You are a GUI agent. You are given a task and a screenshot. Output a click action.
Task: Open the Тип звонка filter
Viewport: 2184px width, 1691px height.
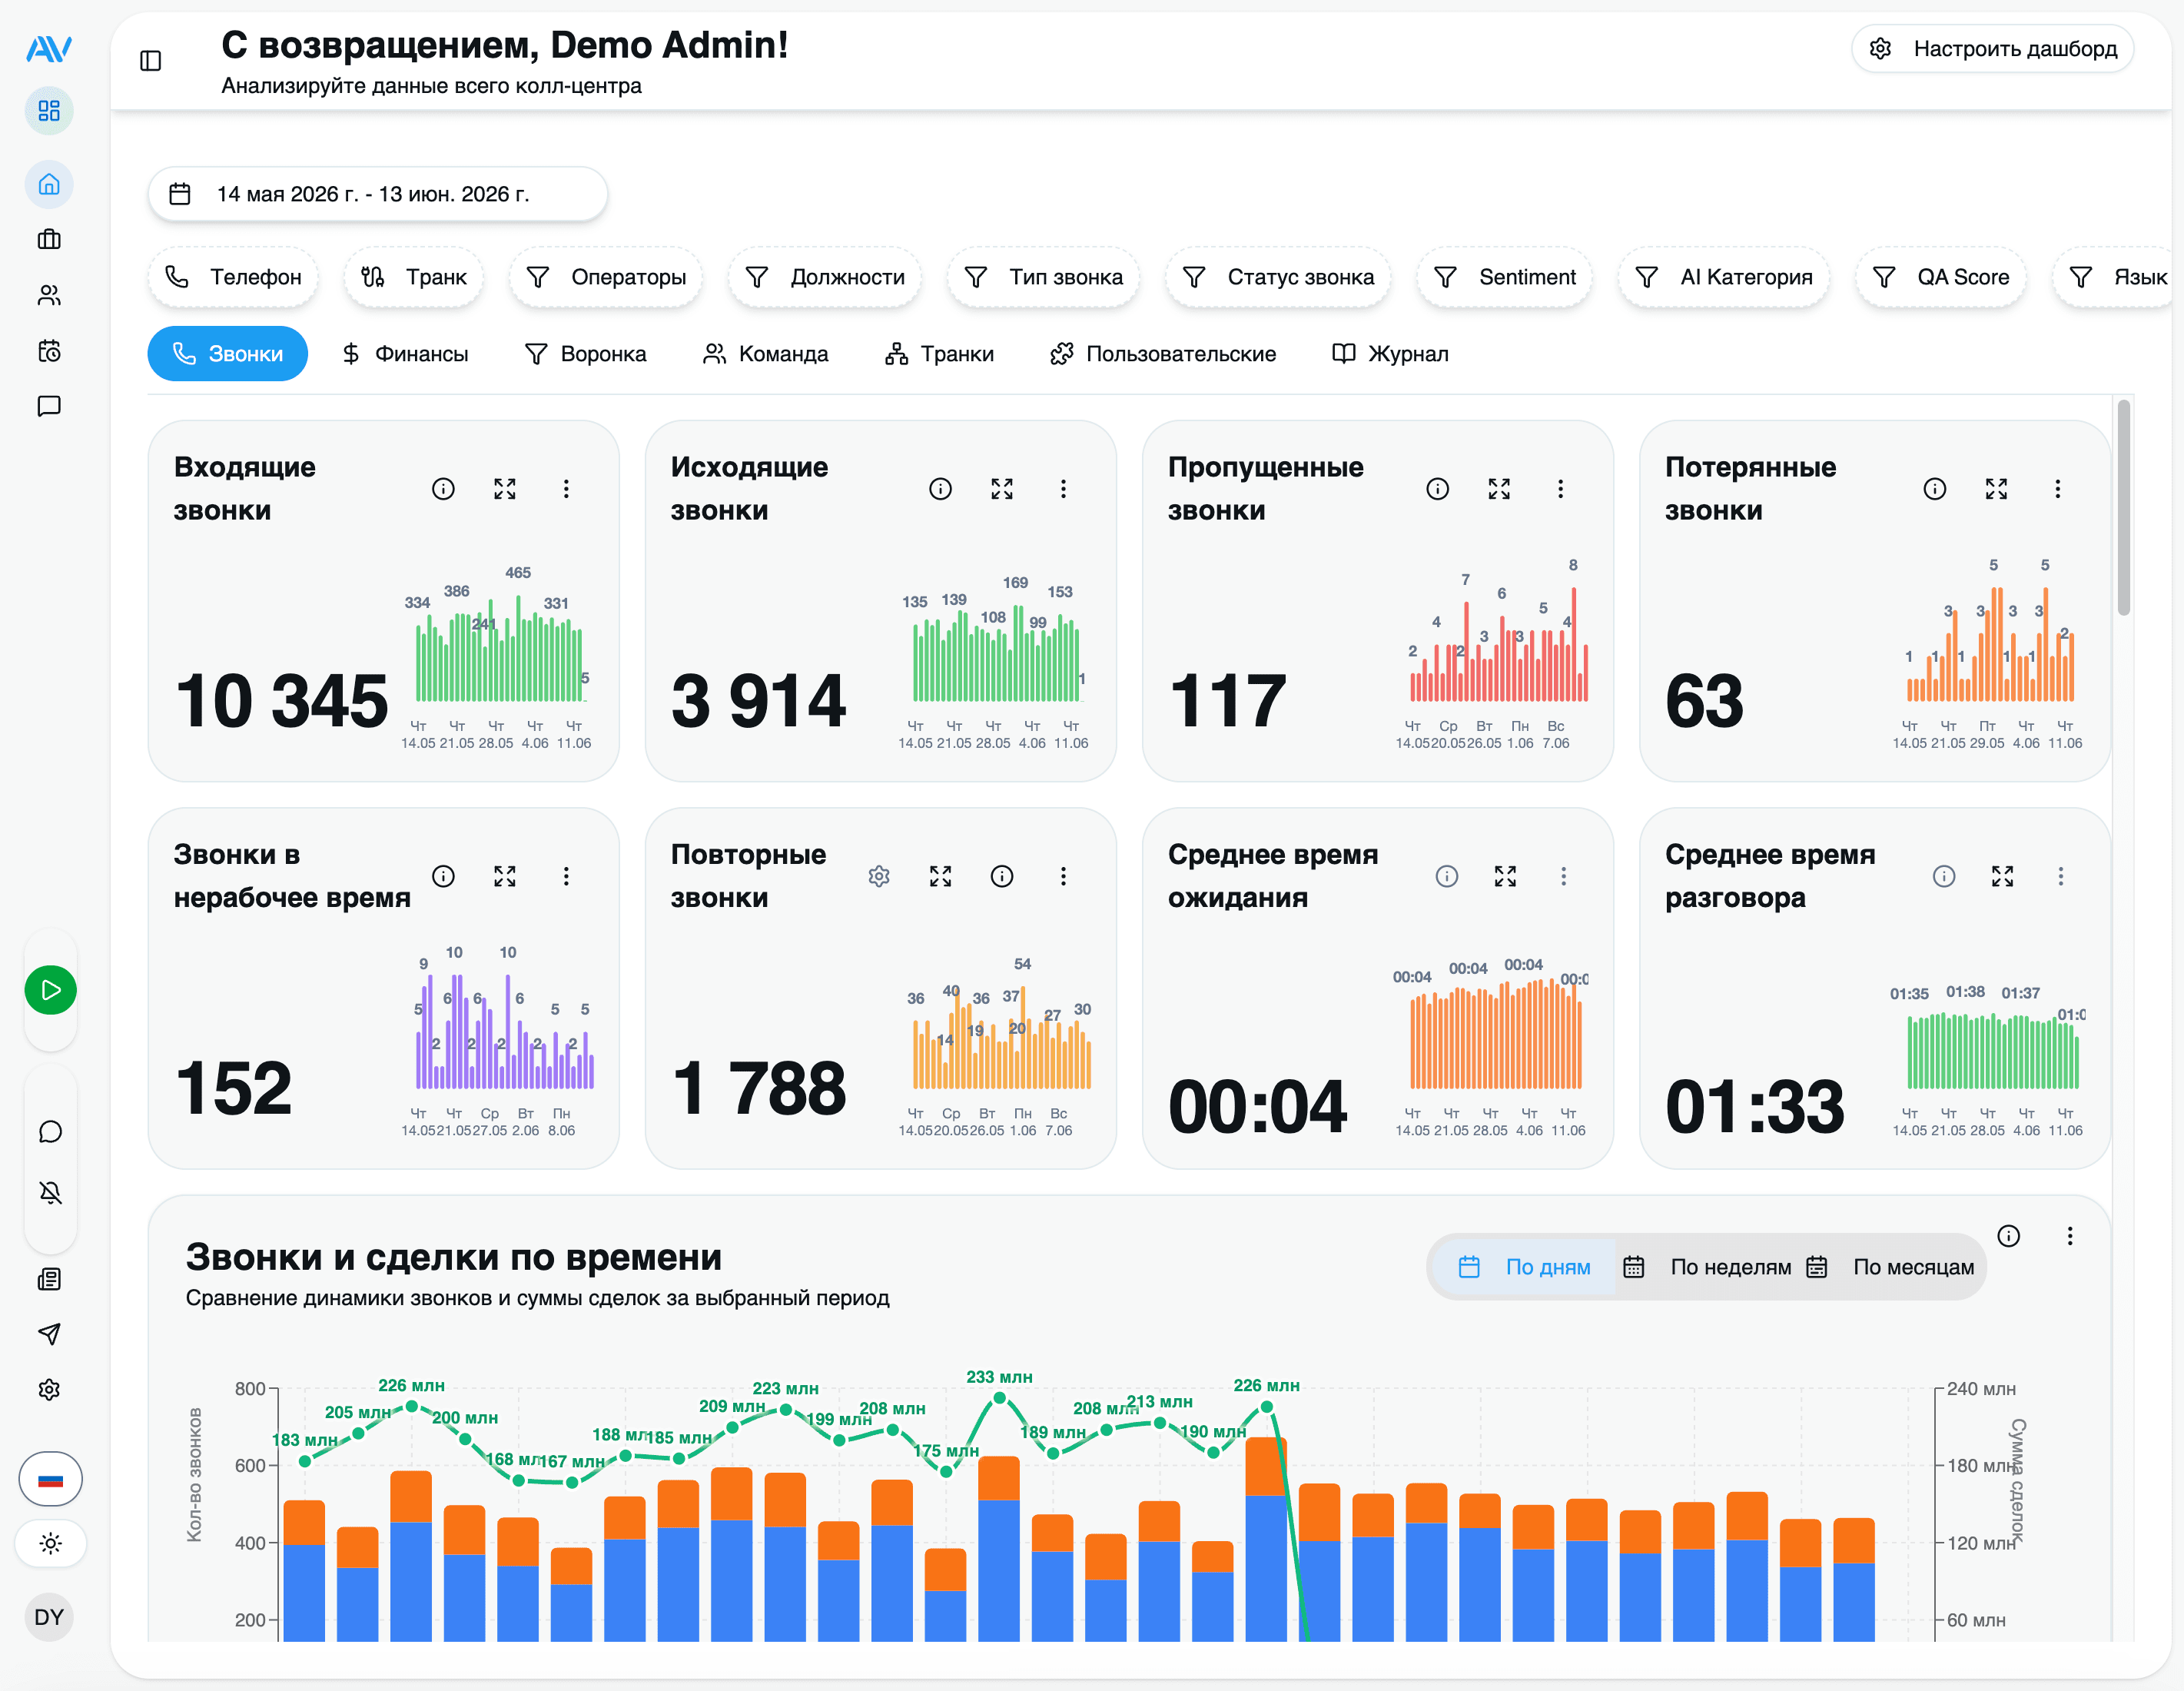1044,277
